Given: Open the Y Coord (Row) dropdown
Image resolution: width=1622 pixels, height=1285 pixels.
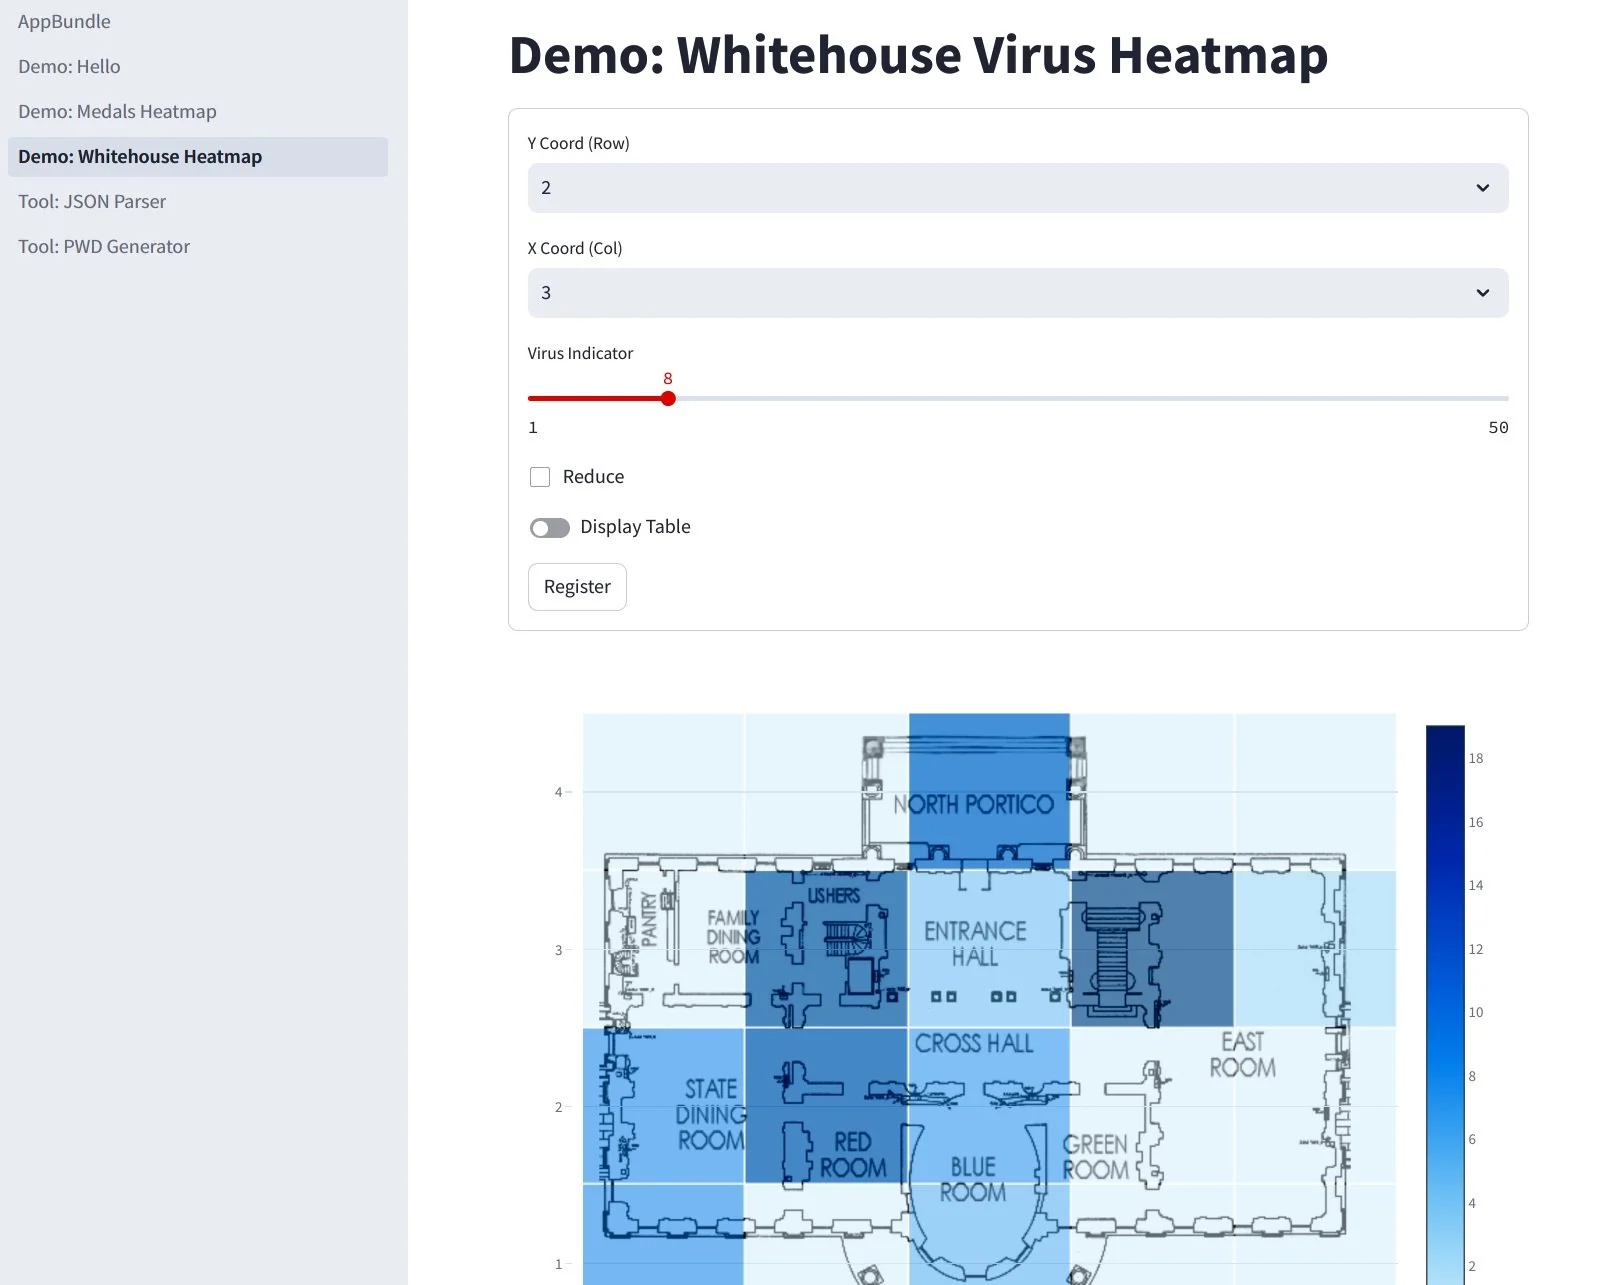Looking at the screenshot, I should coord(1018,188).
